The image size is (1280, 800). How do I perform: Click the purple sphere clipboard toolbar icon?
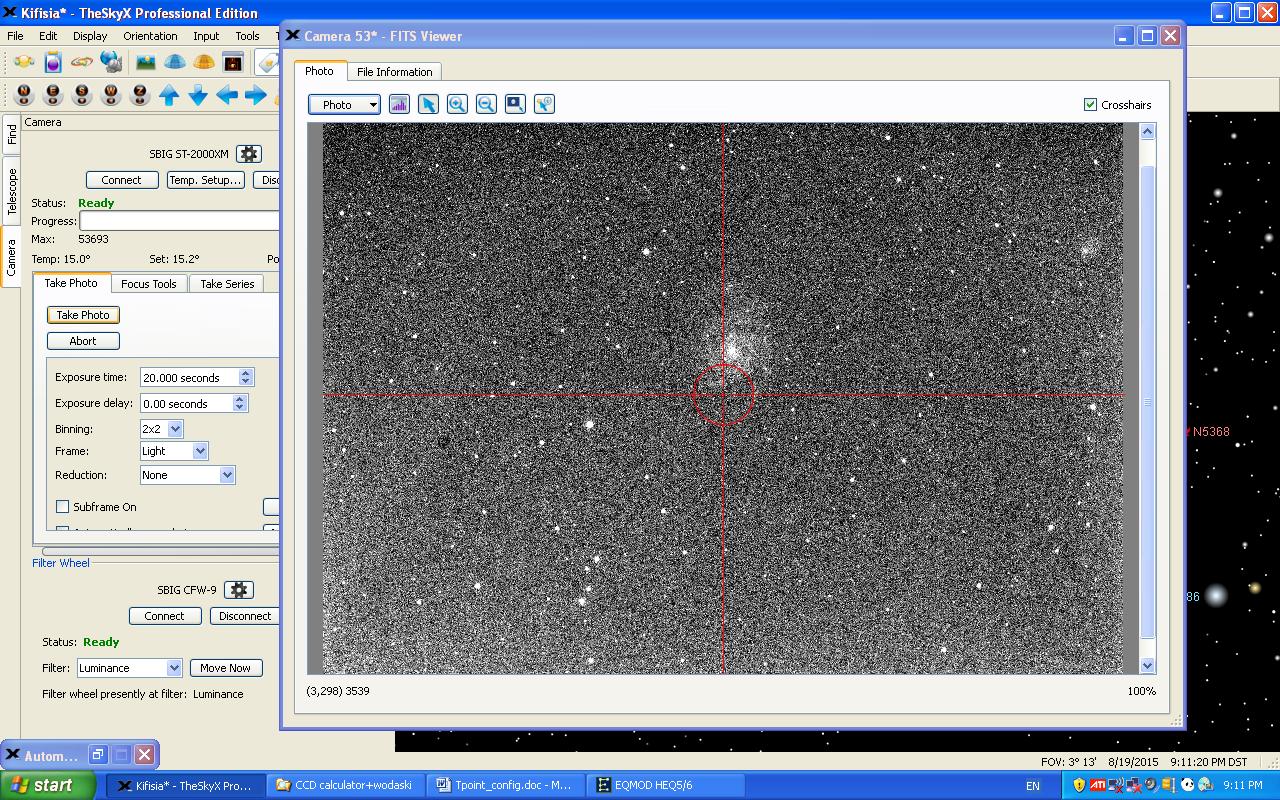click(53, 62)
